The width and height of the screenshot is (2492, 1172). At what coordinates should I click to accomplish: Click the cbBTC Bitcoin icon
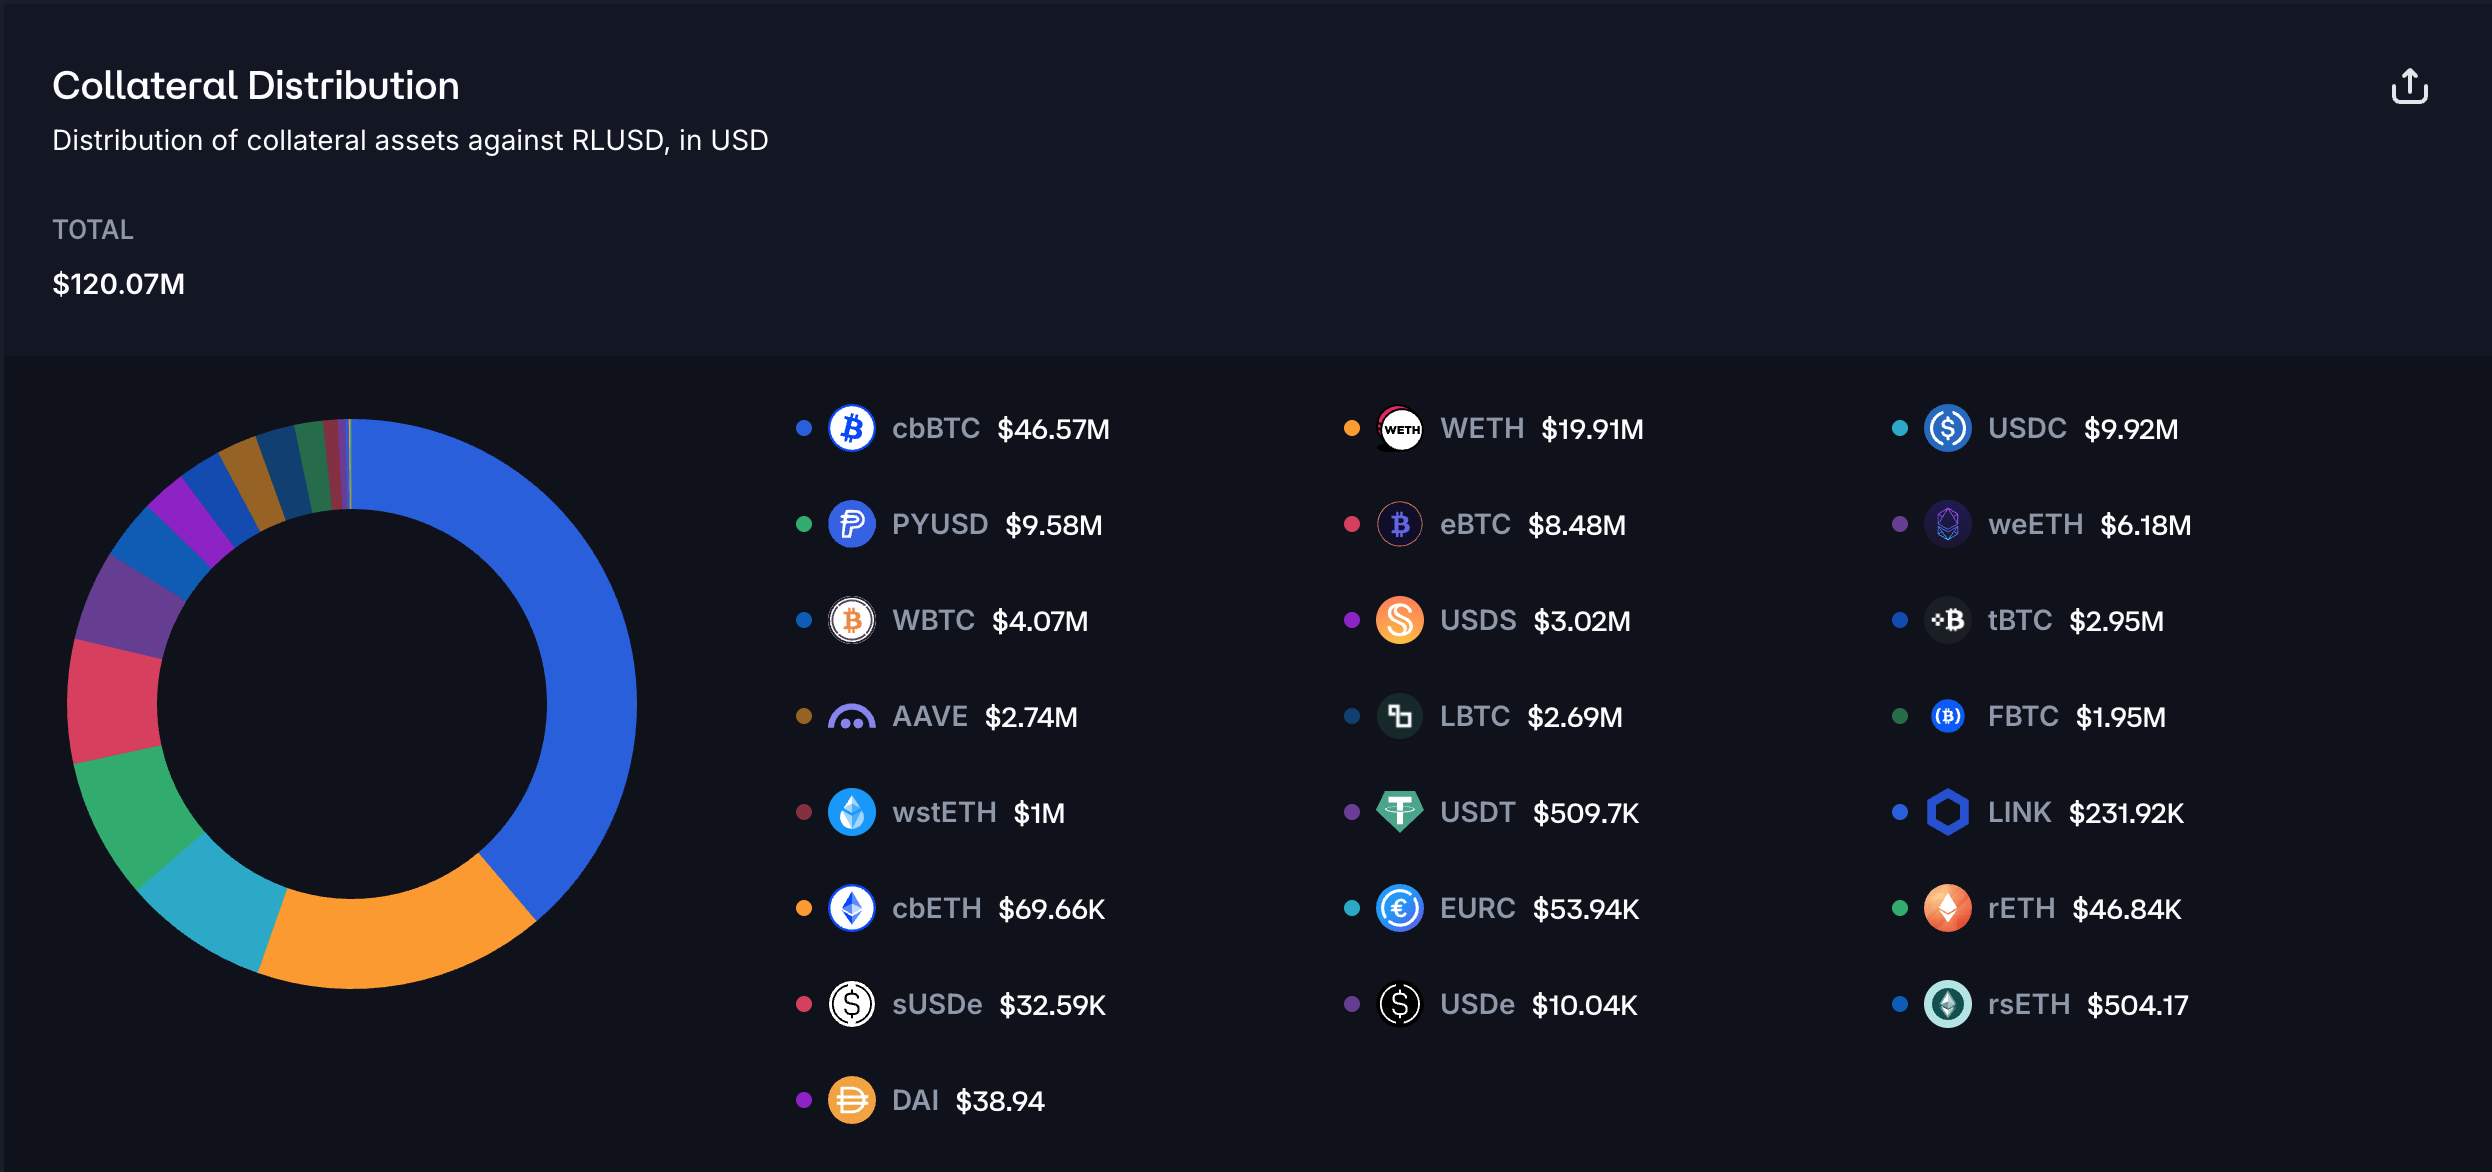[x=852, y=429]
